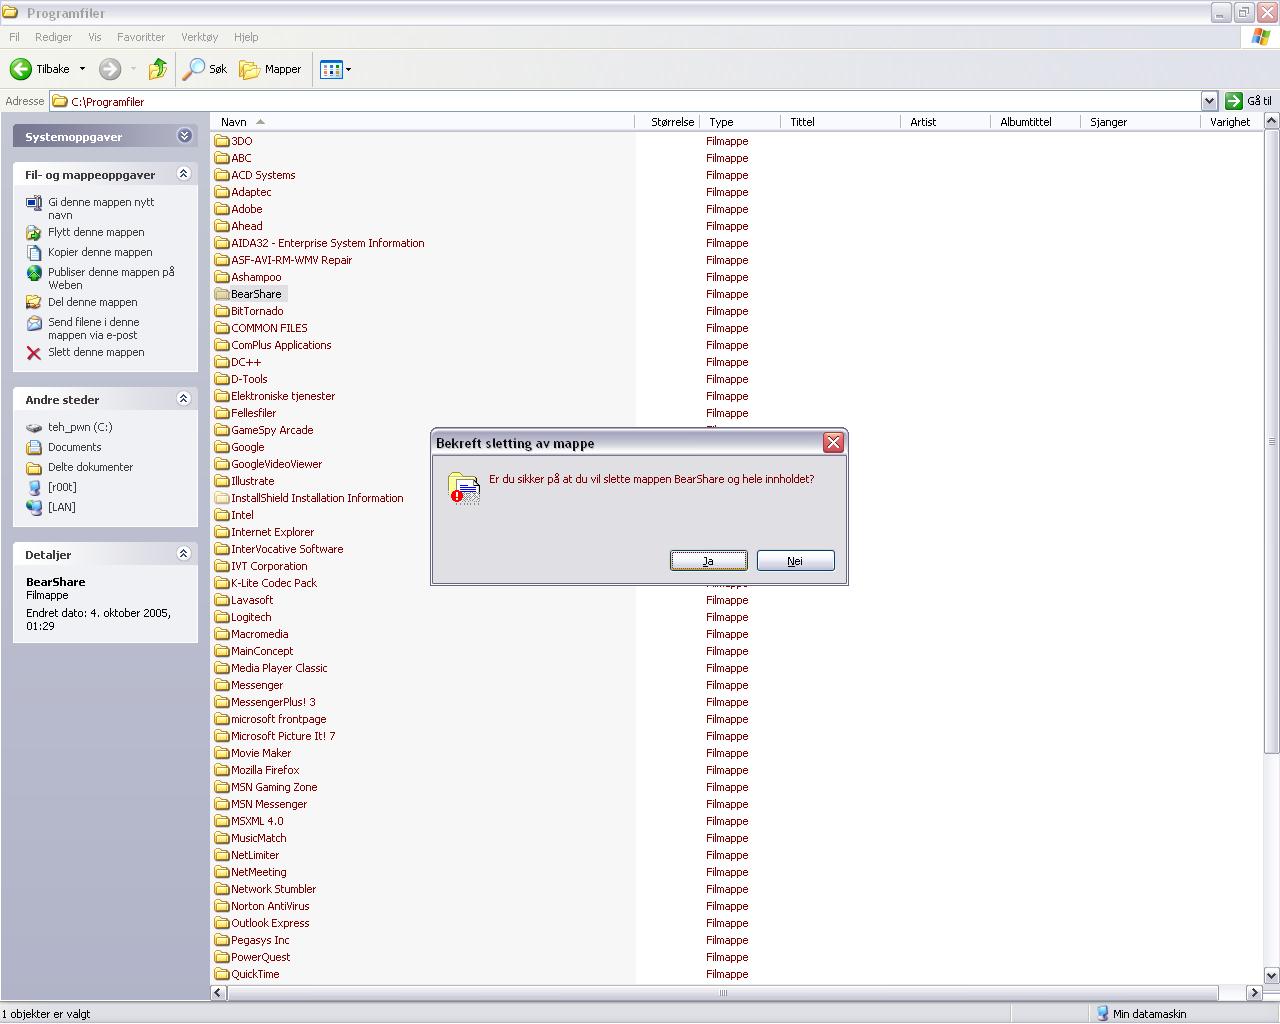Image resolution: width=1280 pixels, height=1024 pixels.
Task: Click the [r00t] computer icon
Action: (x=34, y=487)
